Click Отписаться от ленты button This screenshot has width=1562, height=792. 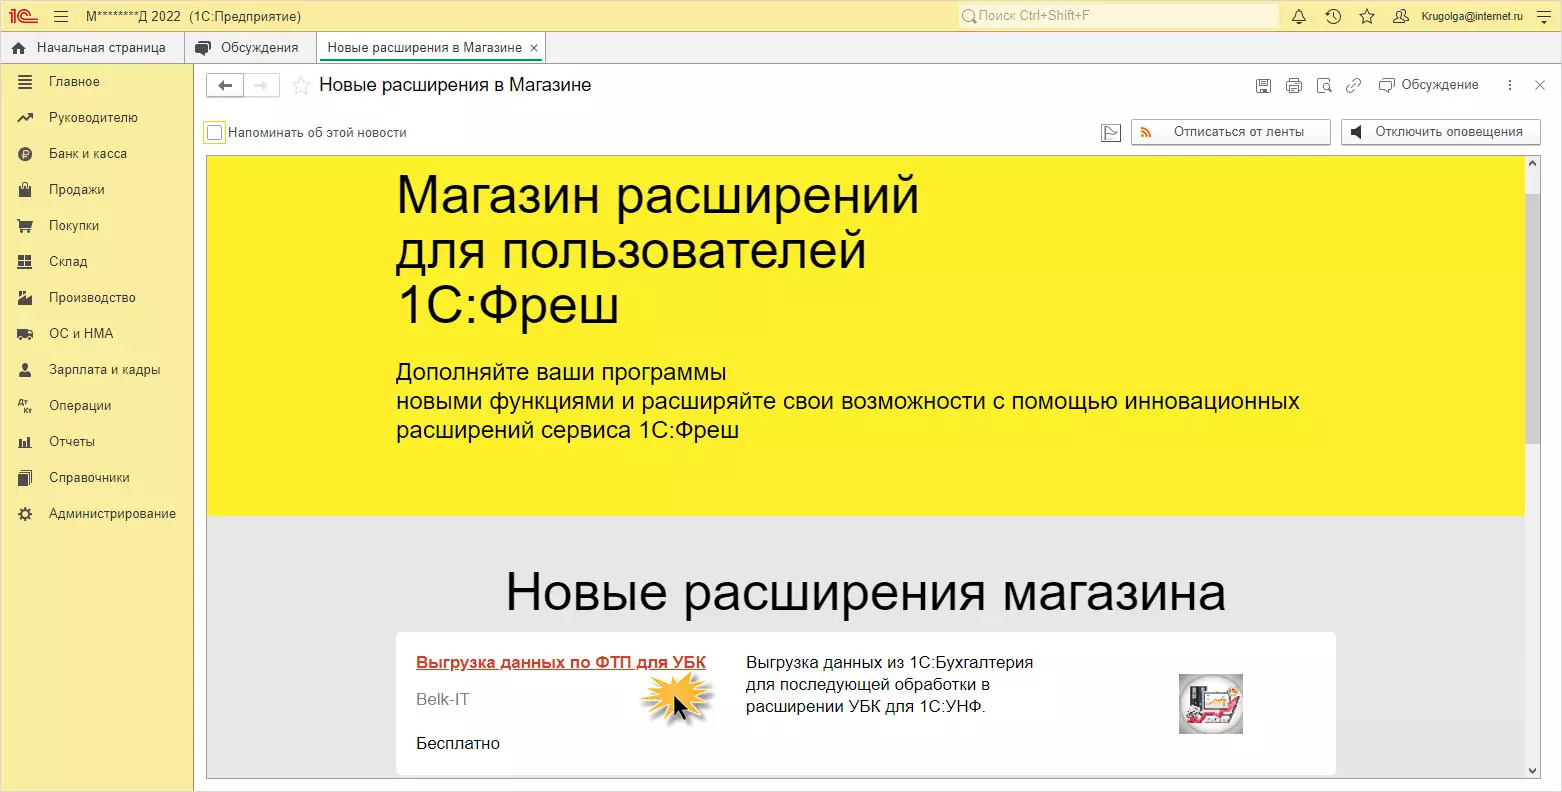coord(1231,132)
